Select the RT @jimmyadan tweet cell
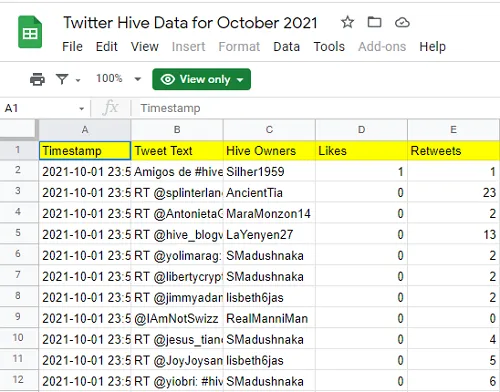The height and width of the screenshot is (392, 500). click(177, 298)
